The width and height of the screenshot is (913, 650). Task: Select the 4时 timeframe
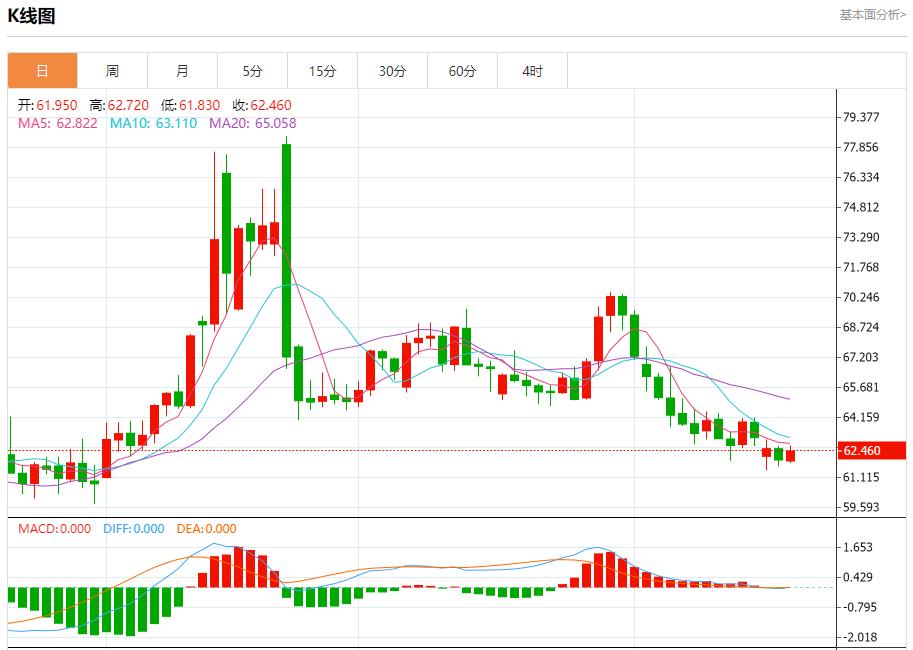point(532,70)
